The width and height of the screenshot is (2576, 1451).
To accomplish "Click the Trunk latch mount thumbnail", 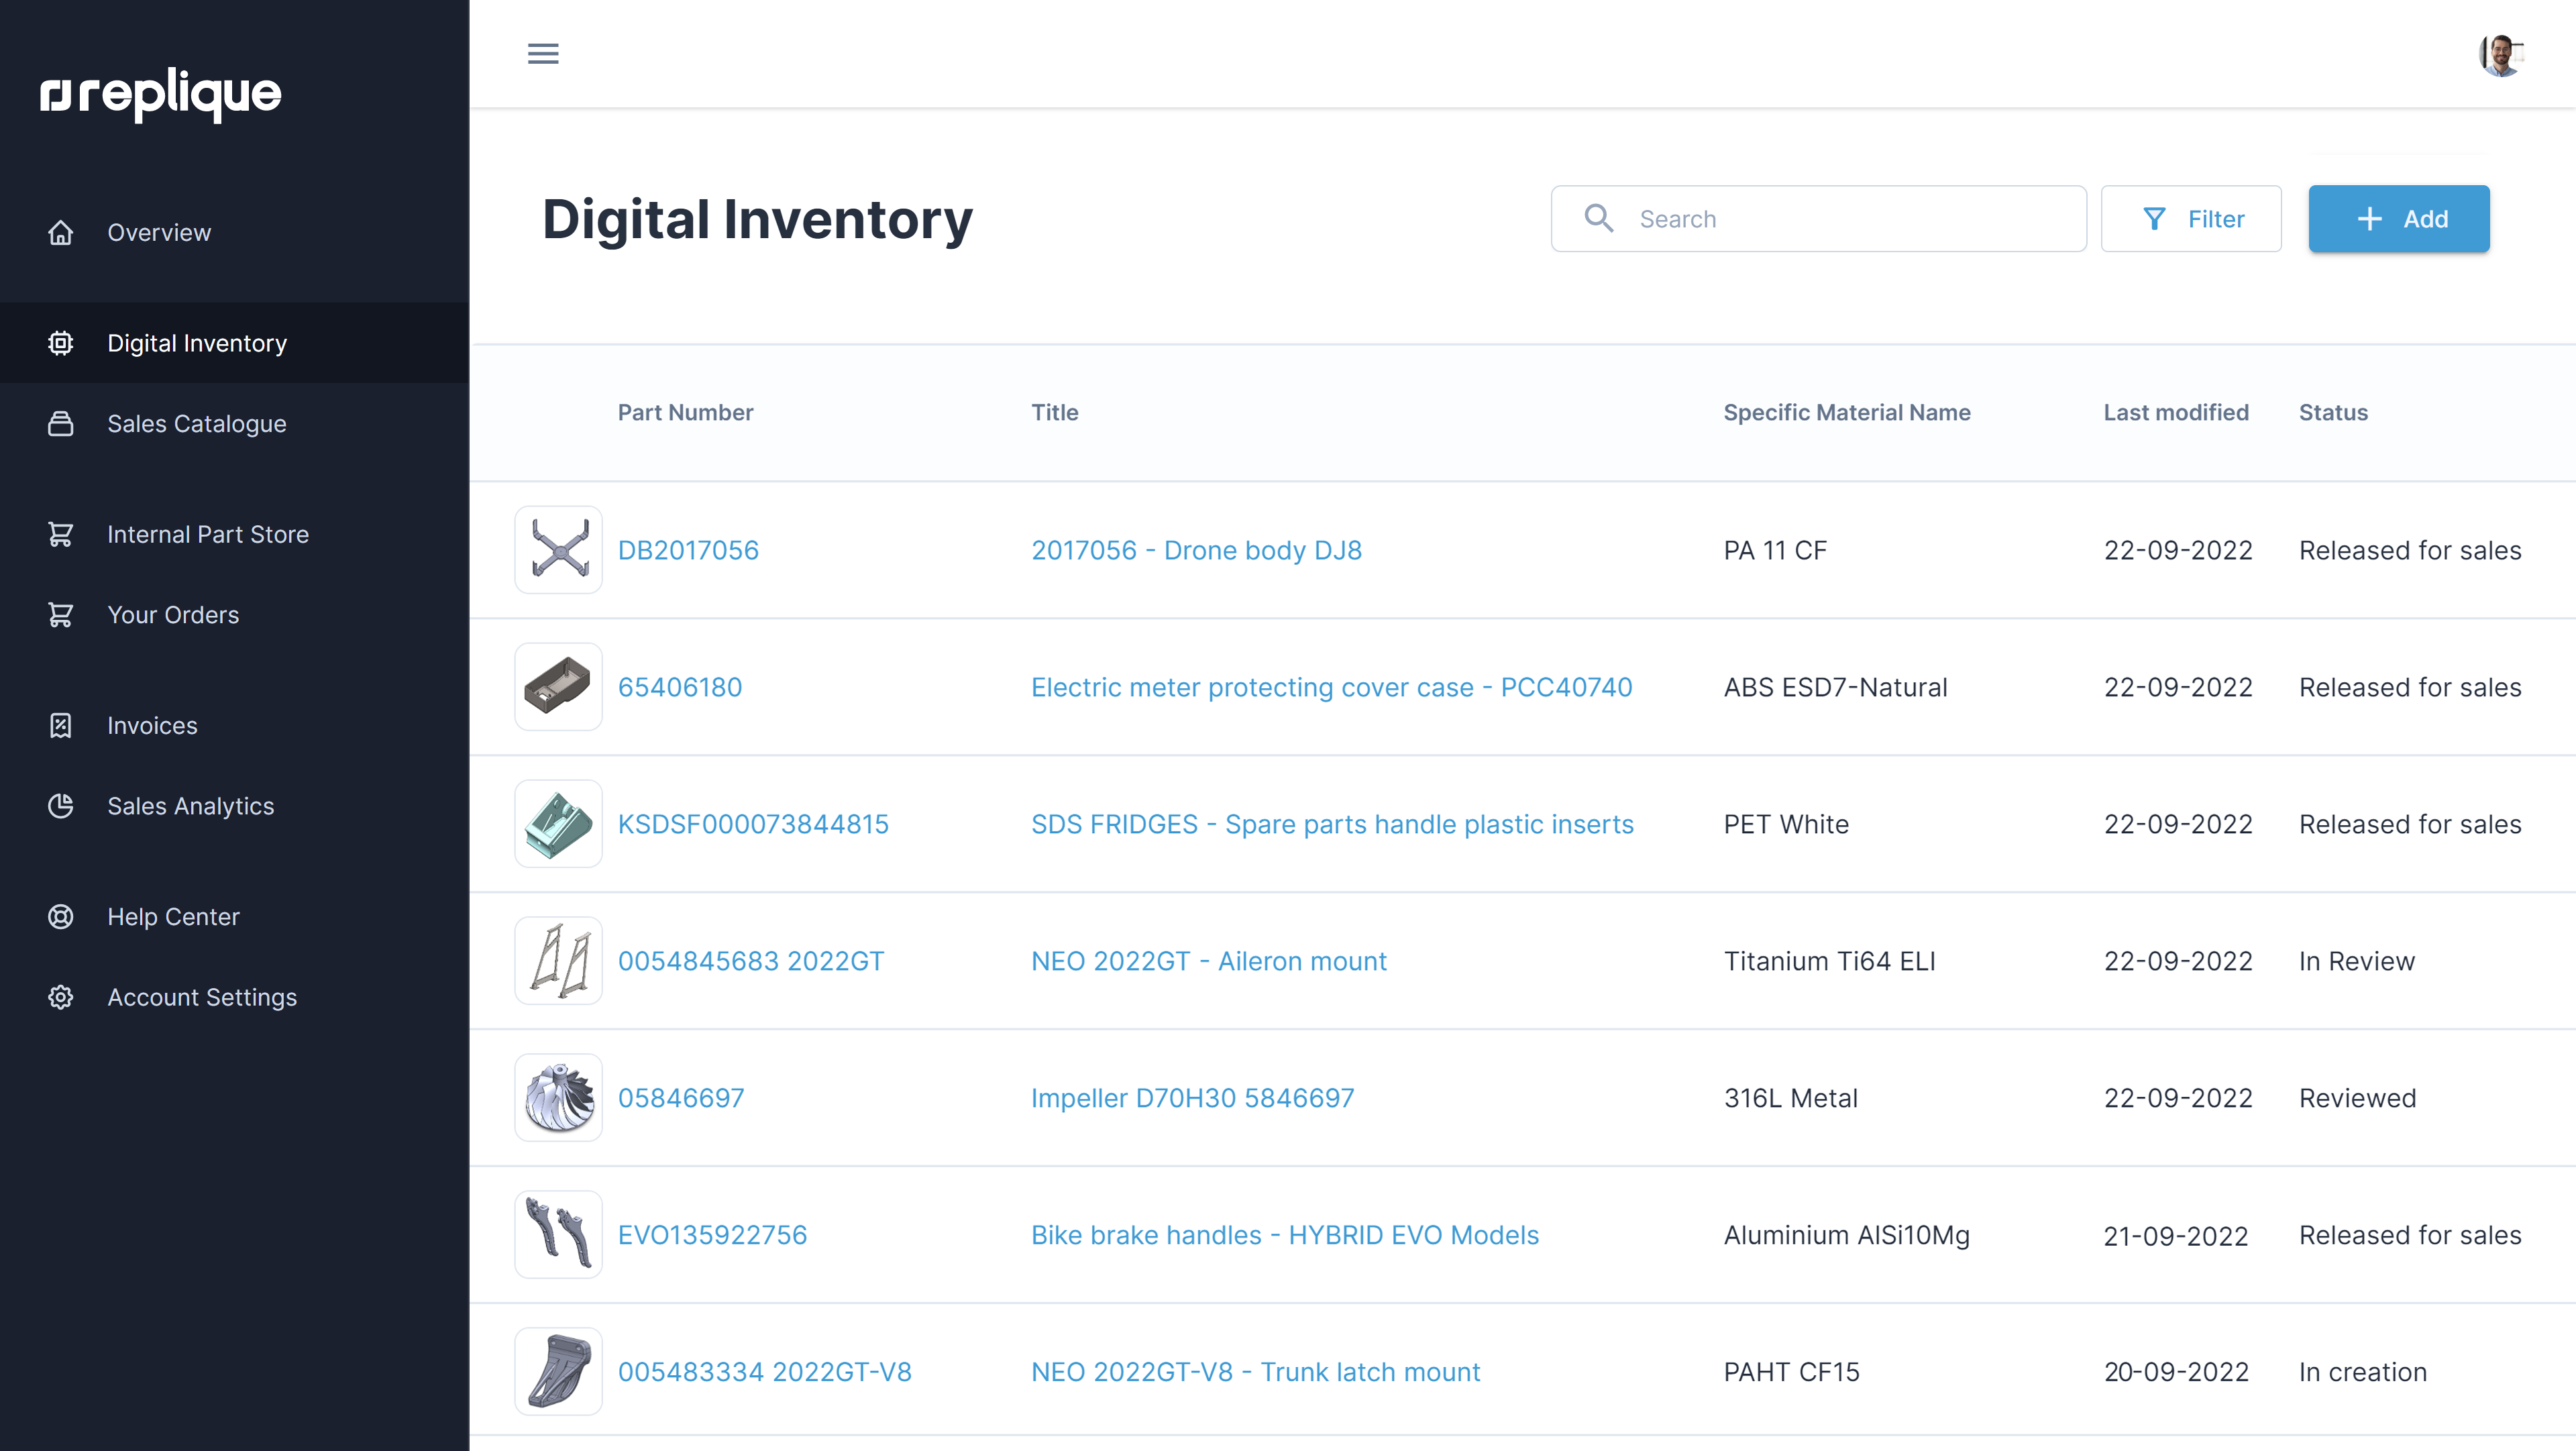I will [x=558, y=1372].
